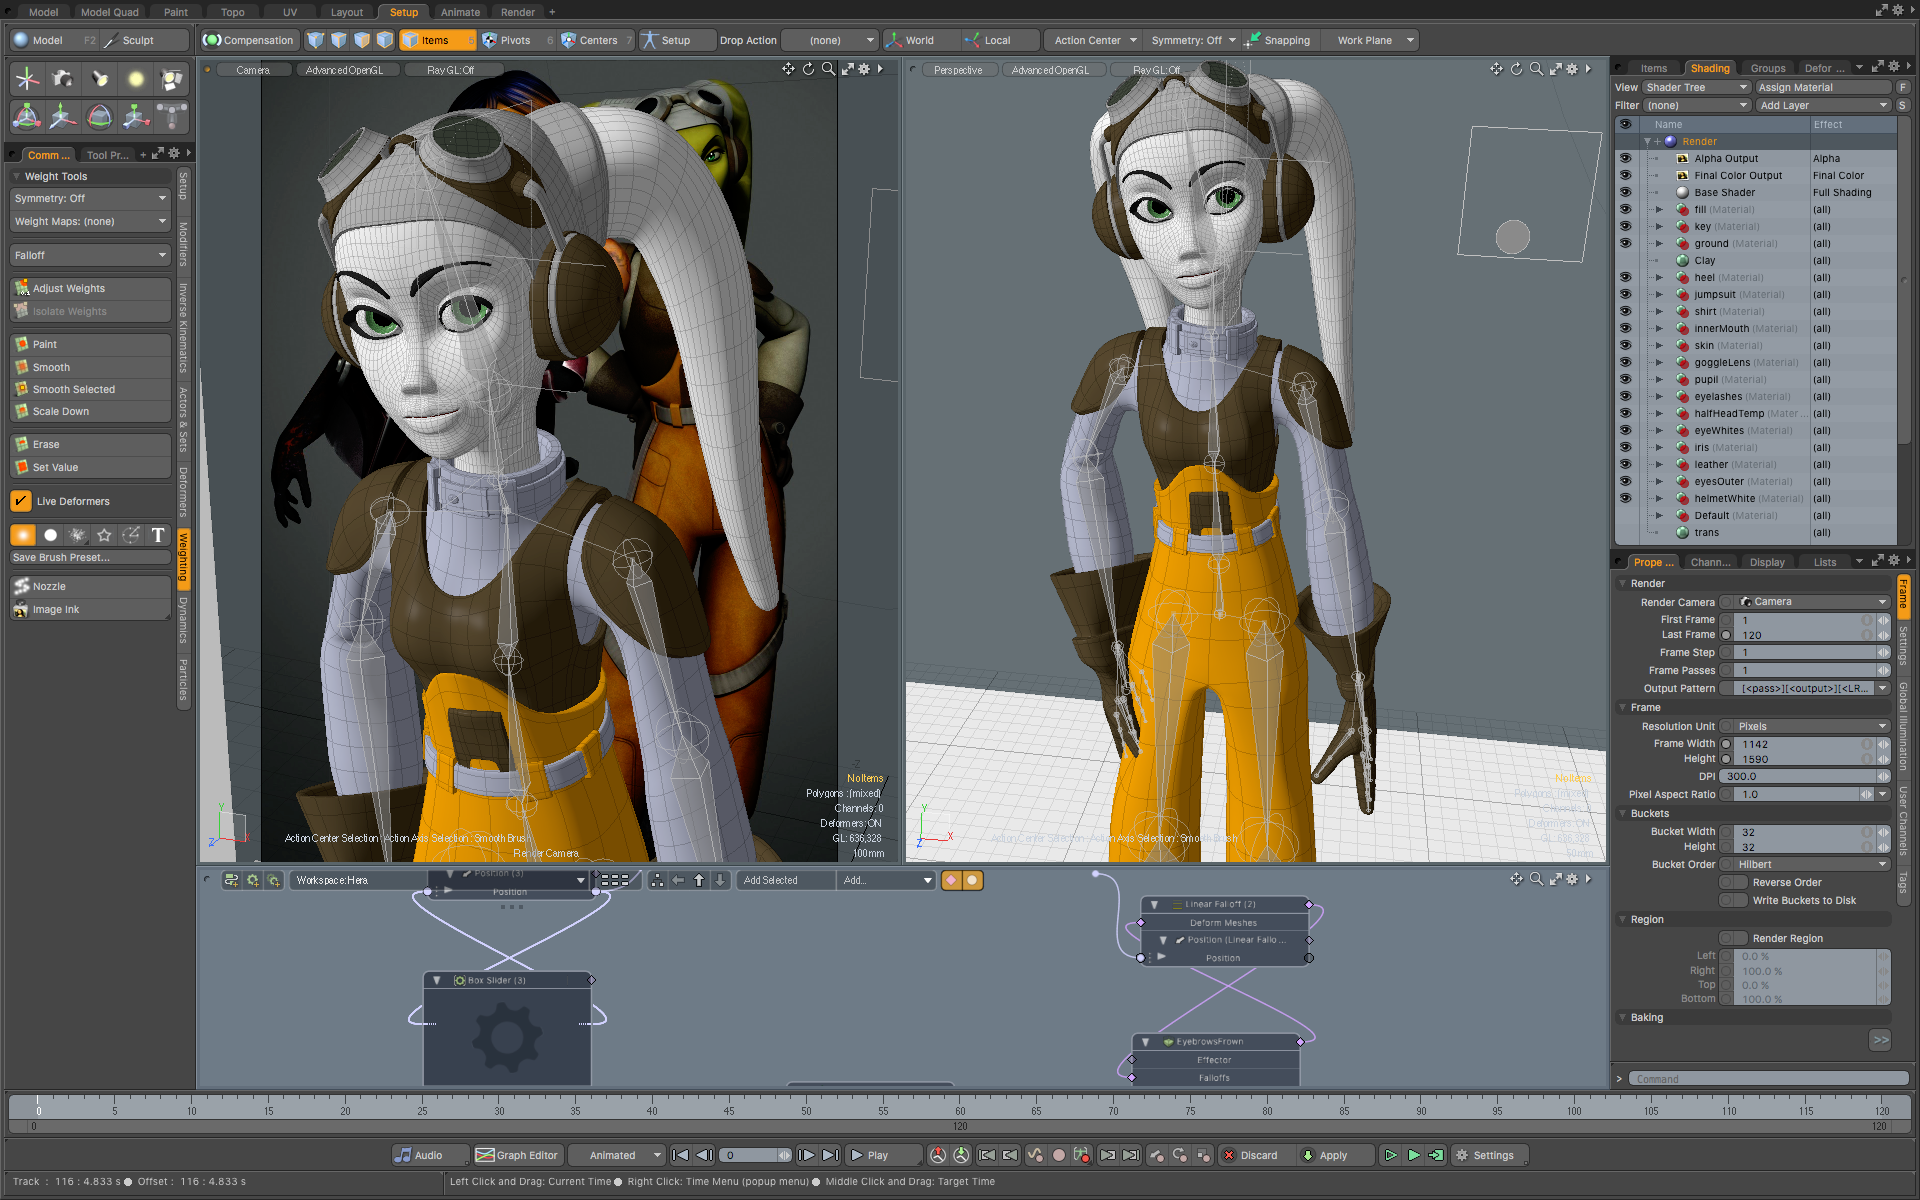Click the Graph Editor button

(518, 1155)
